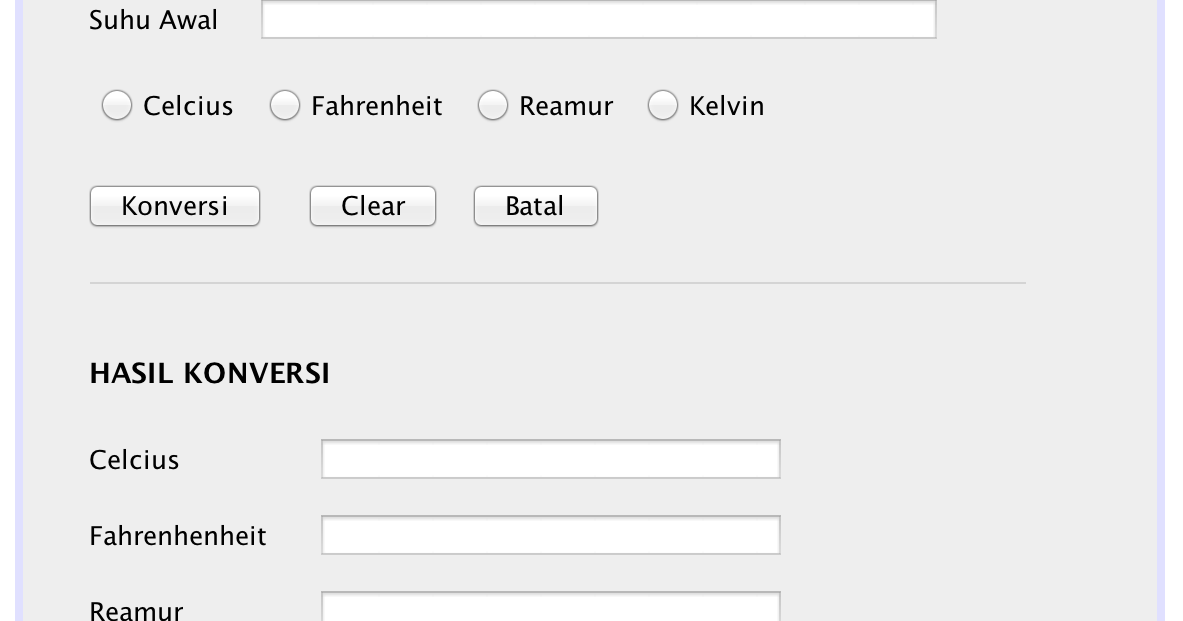Click the Fahrenhenheit result field

point(549,534)
